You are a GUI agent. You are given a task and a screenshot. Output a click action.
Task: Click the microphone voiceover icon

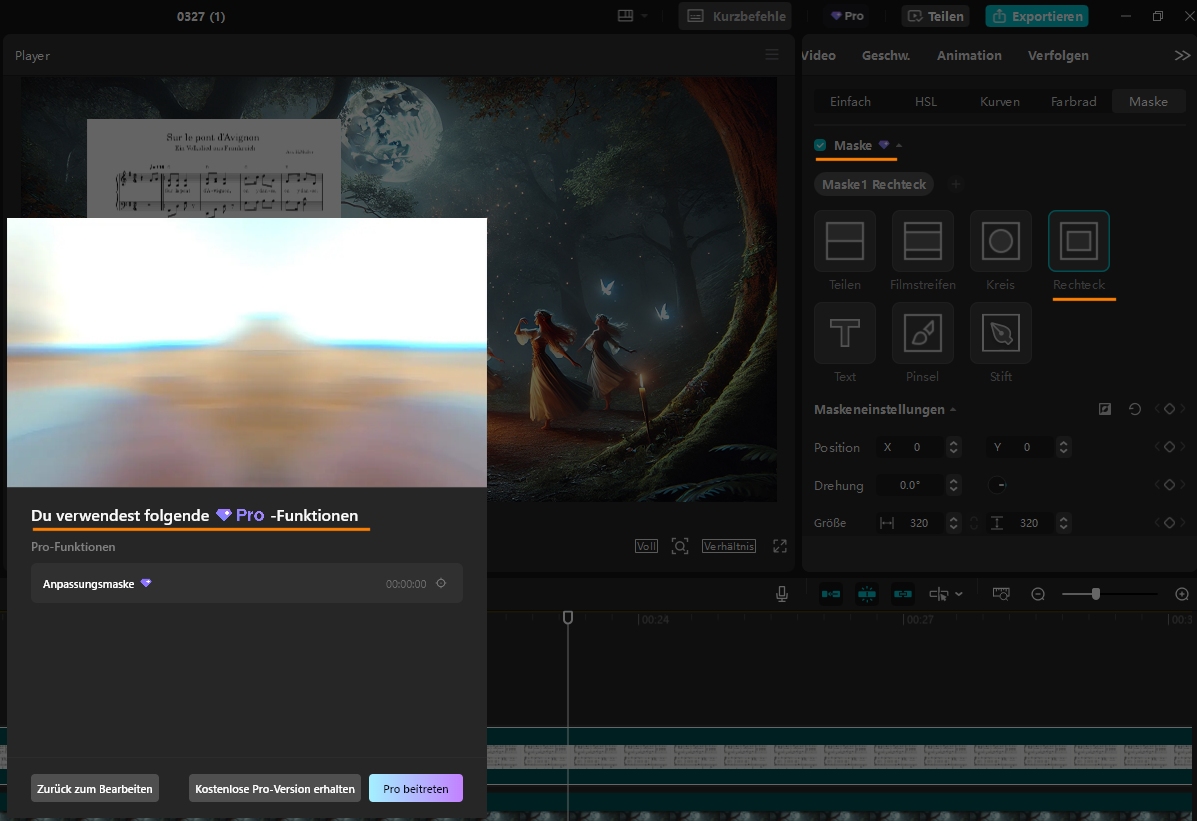782,594
